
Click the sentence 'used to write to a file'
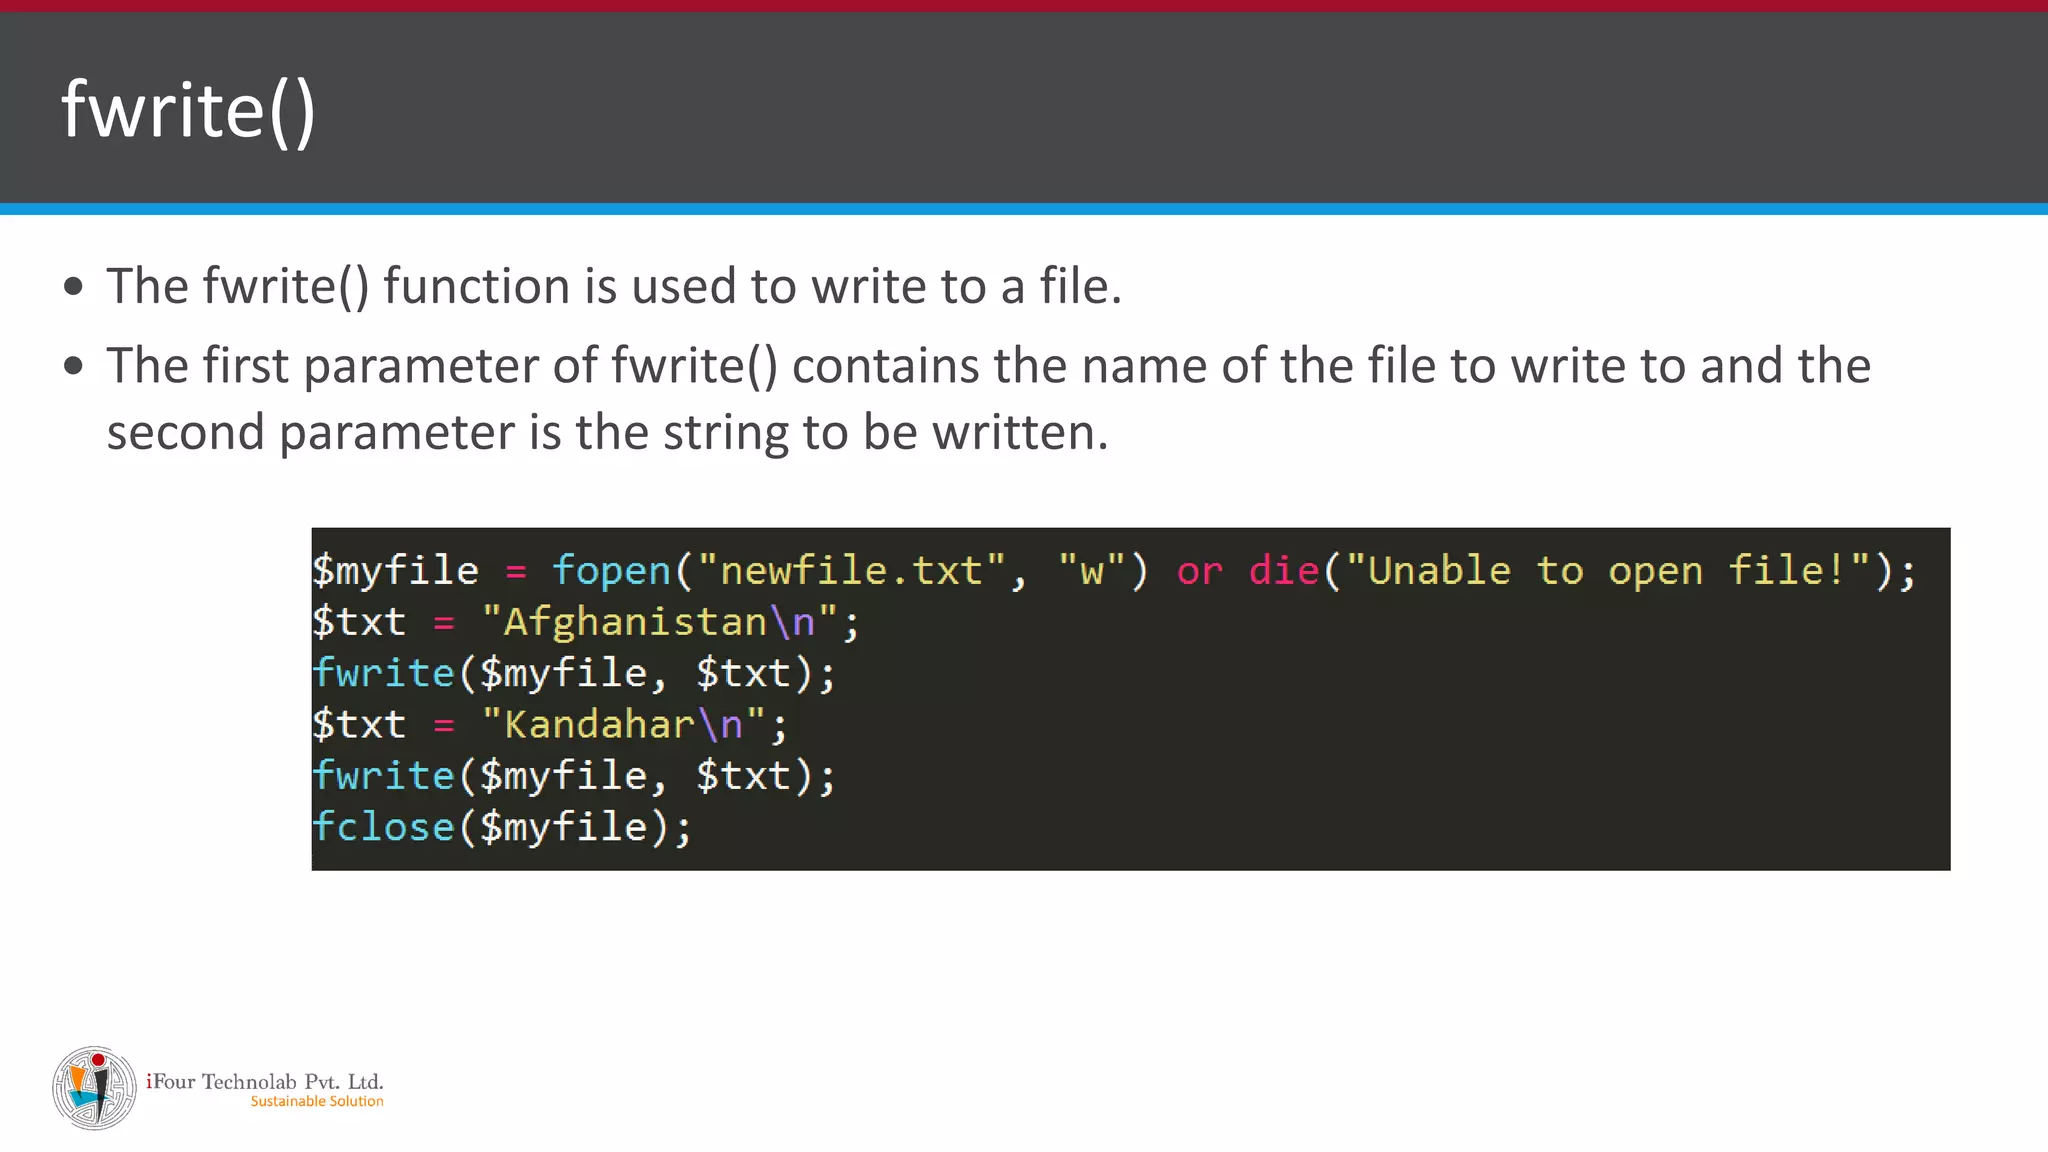[876, 287]
